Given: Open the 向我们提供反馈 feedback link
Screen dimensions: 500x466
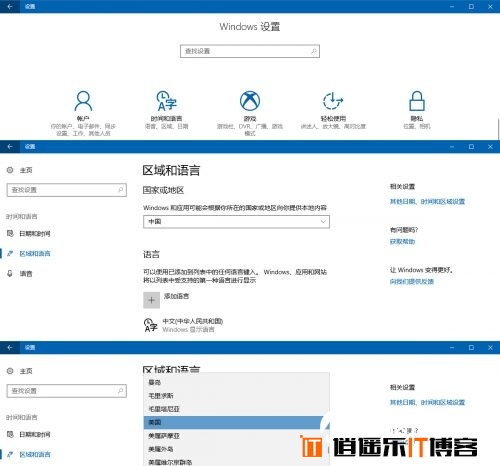Looking at the screenshot, I should [x=412, y=282].
